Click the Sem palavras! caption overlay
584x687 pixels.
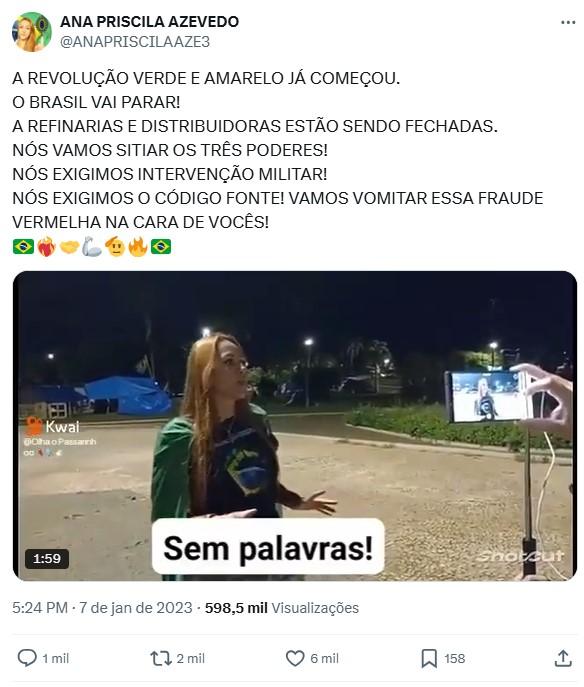point(268,547)
